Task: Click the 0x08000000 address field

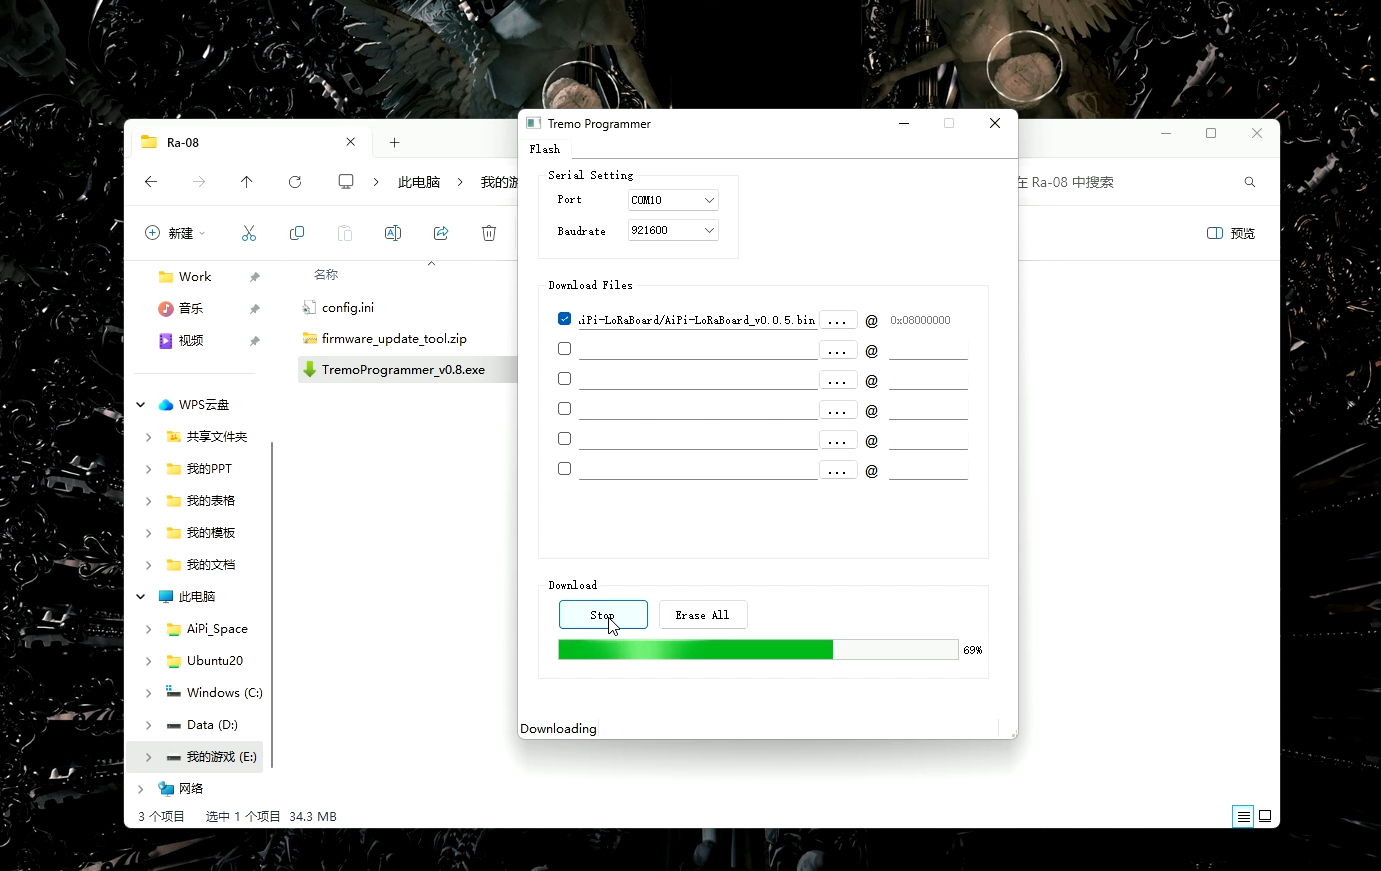Action: tap(928, 320)
